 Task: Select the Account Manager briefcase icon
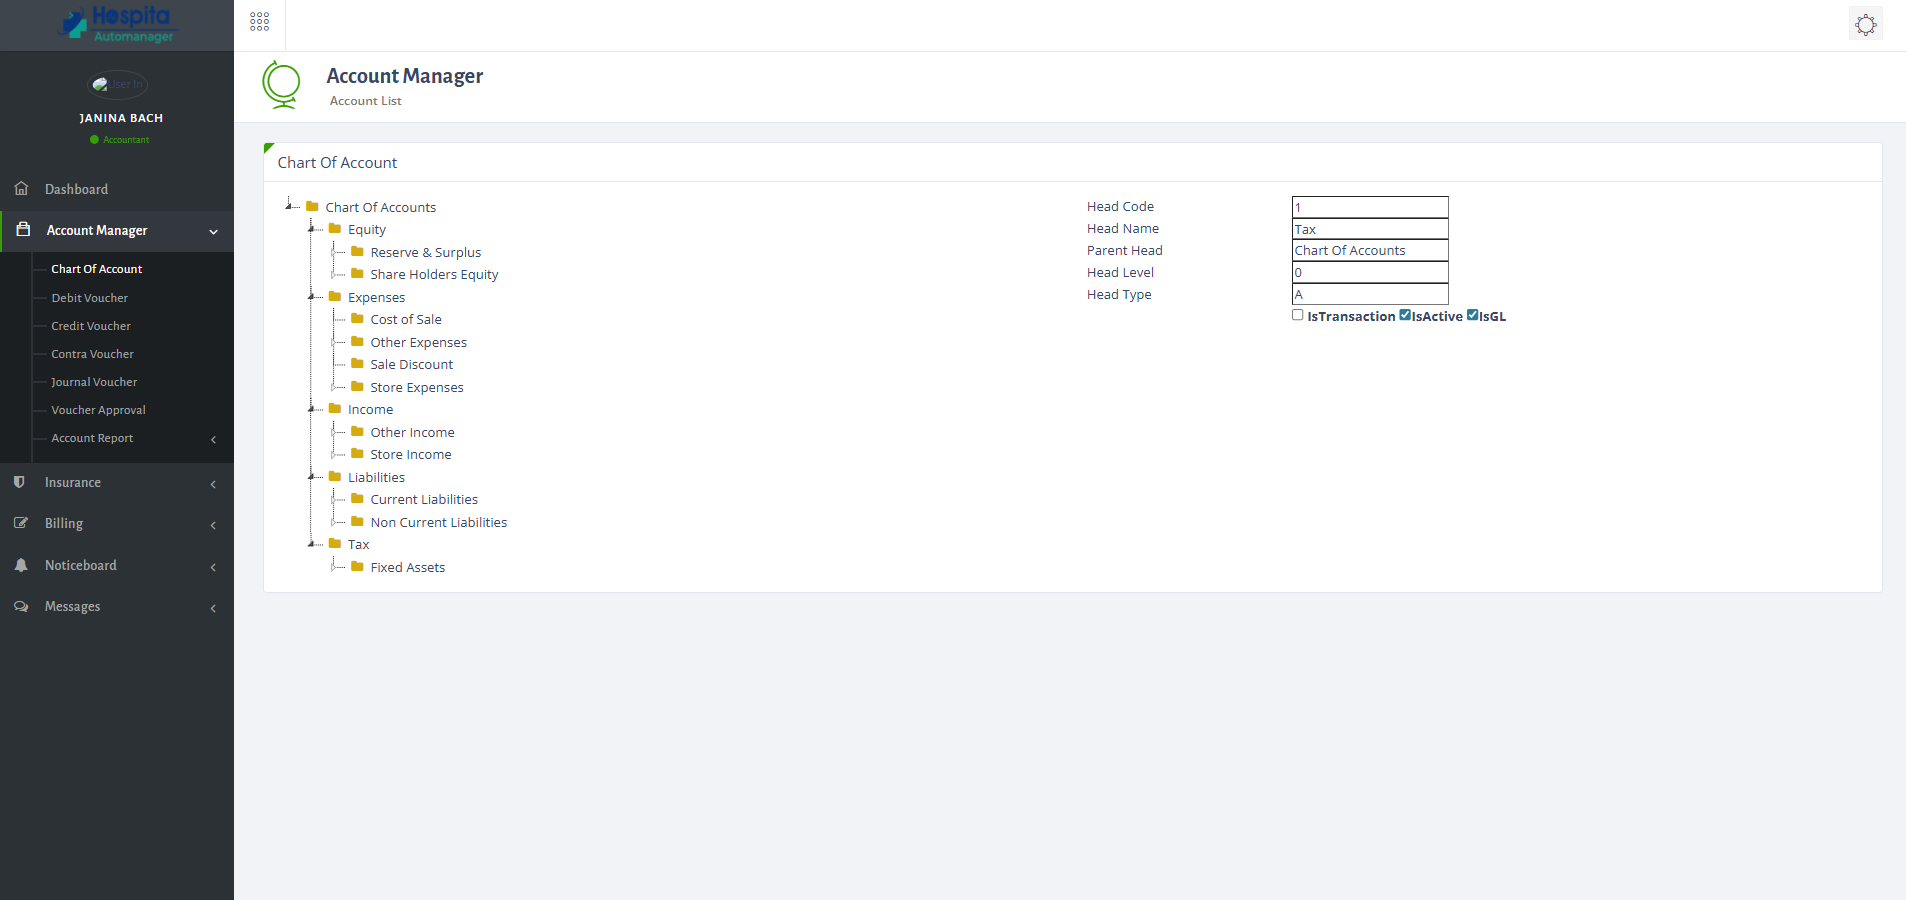click(x=21, y=230)
